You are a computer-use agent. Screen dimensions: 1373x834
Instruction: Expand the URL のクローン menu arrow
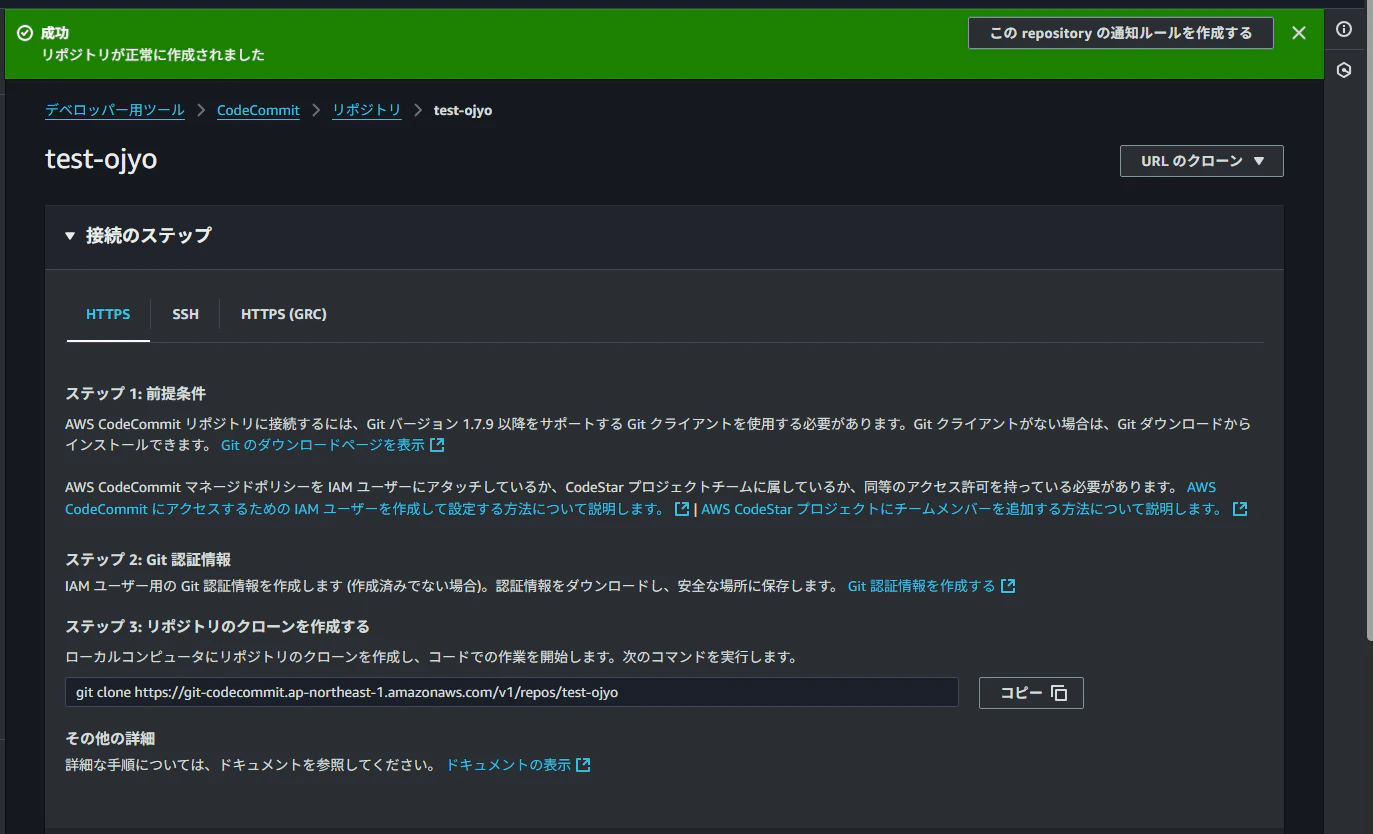click(1262, 161)
